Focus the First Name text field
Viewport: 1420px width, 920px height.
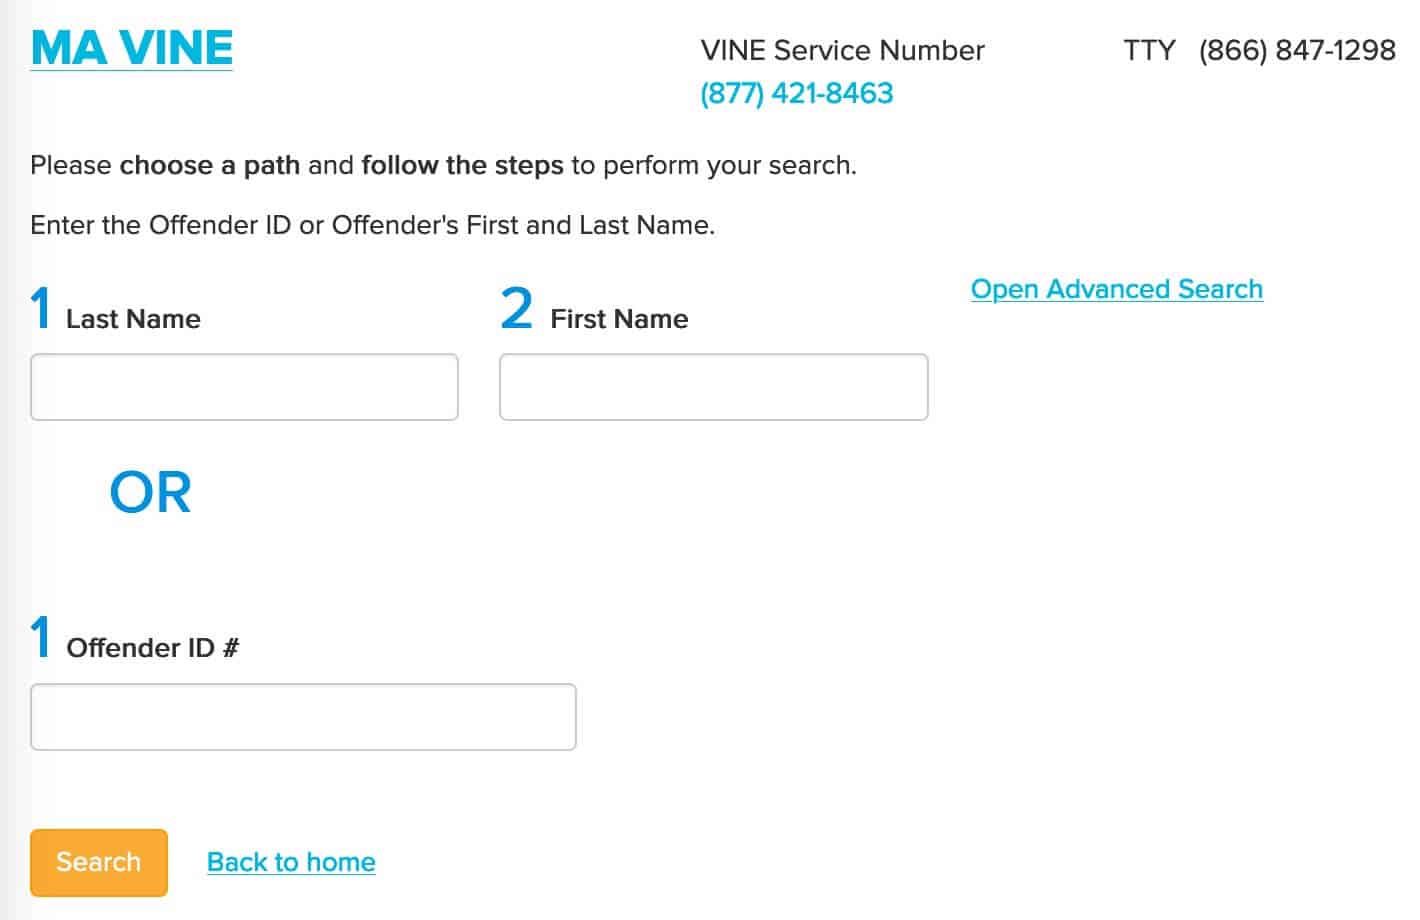point(713,387)
